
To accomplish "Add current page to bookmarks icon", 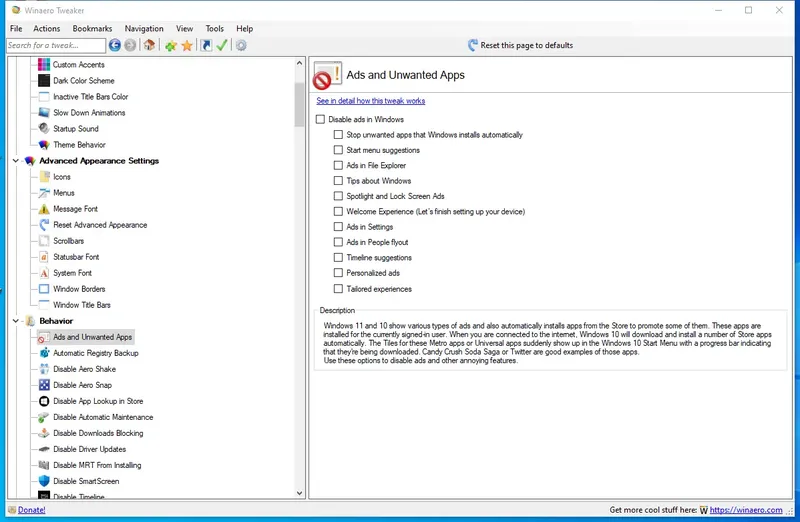I will [171, 45].
